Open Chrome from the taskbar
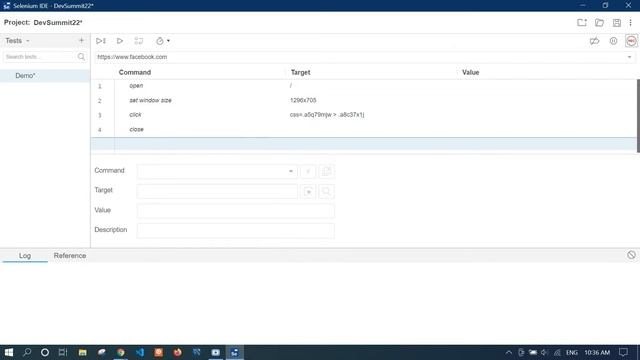The image size is (640, 360). tap(120, 352)
